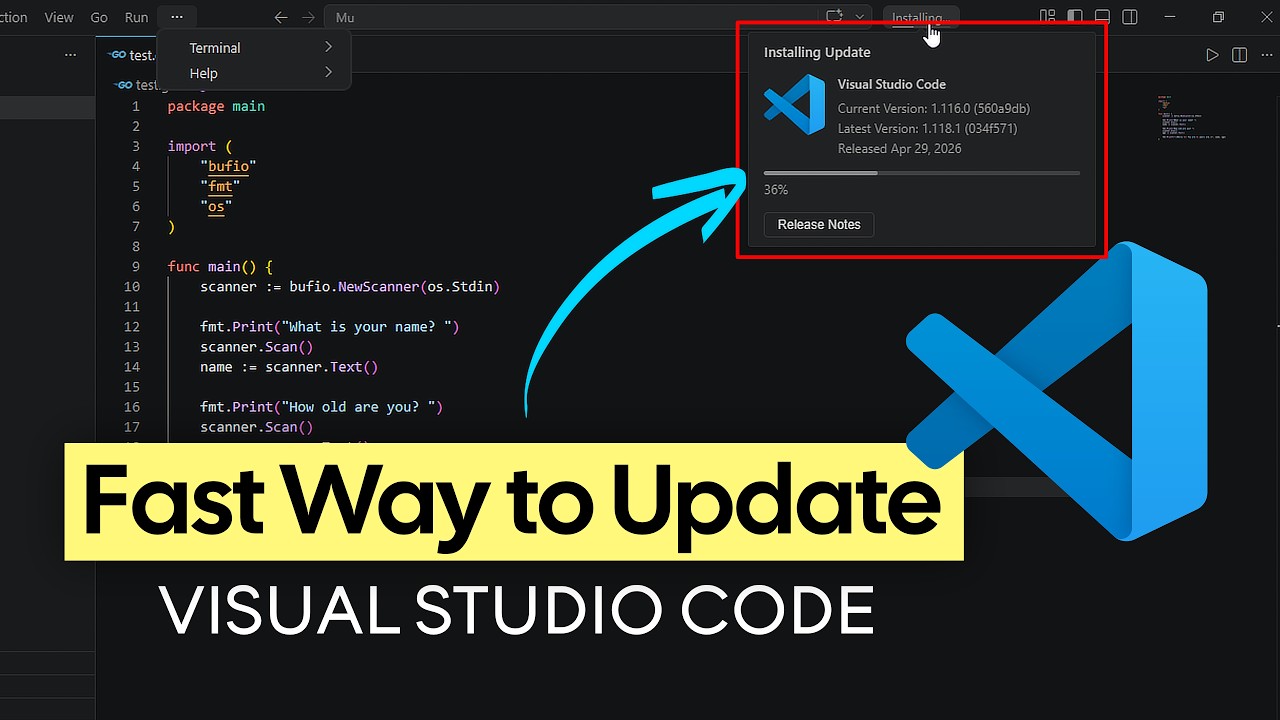The height and width of the screenshot is (720, 1280).
Task: Open the Copilot chat icon
Action: point(834,17)
